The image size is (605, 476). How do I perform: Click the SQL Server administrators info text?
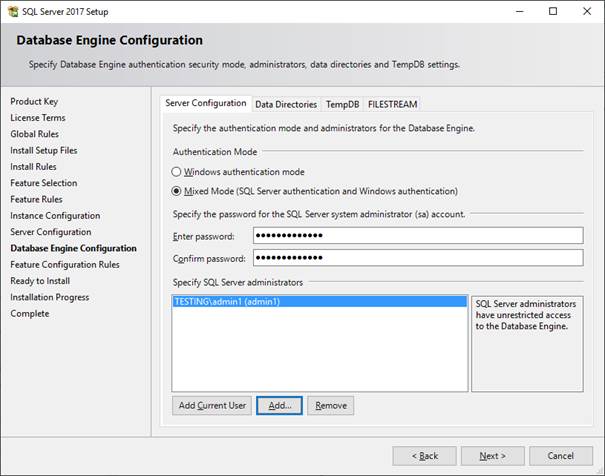(x=526, y=315)
